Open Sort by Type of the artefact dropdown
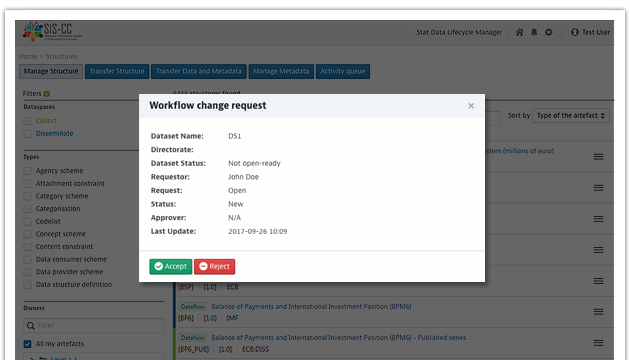 click(571, 116)
